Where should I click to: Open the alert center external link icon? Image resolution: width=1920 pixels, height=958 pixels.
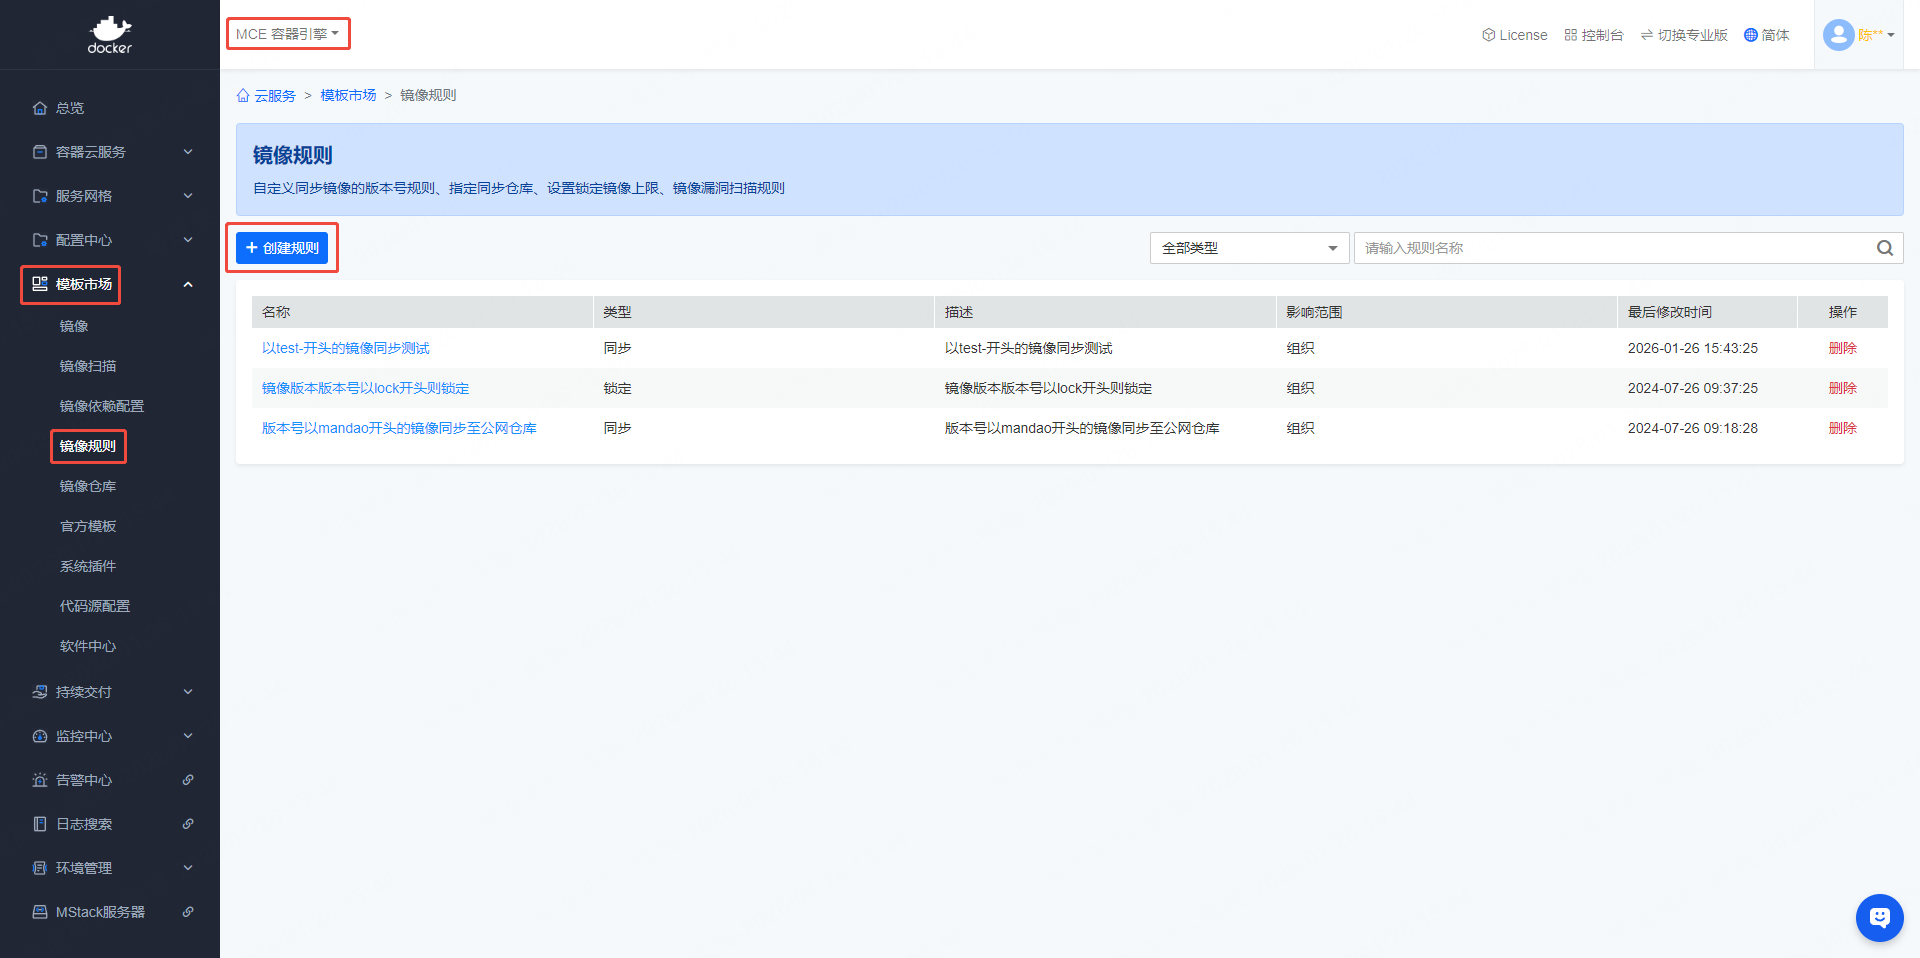coord(188,780)
